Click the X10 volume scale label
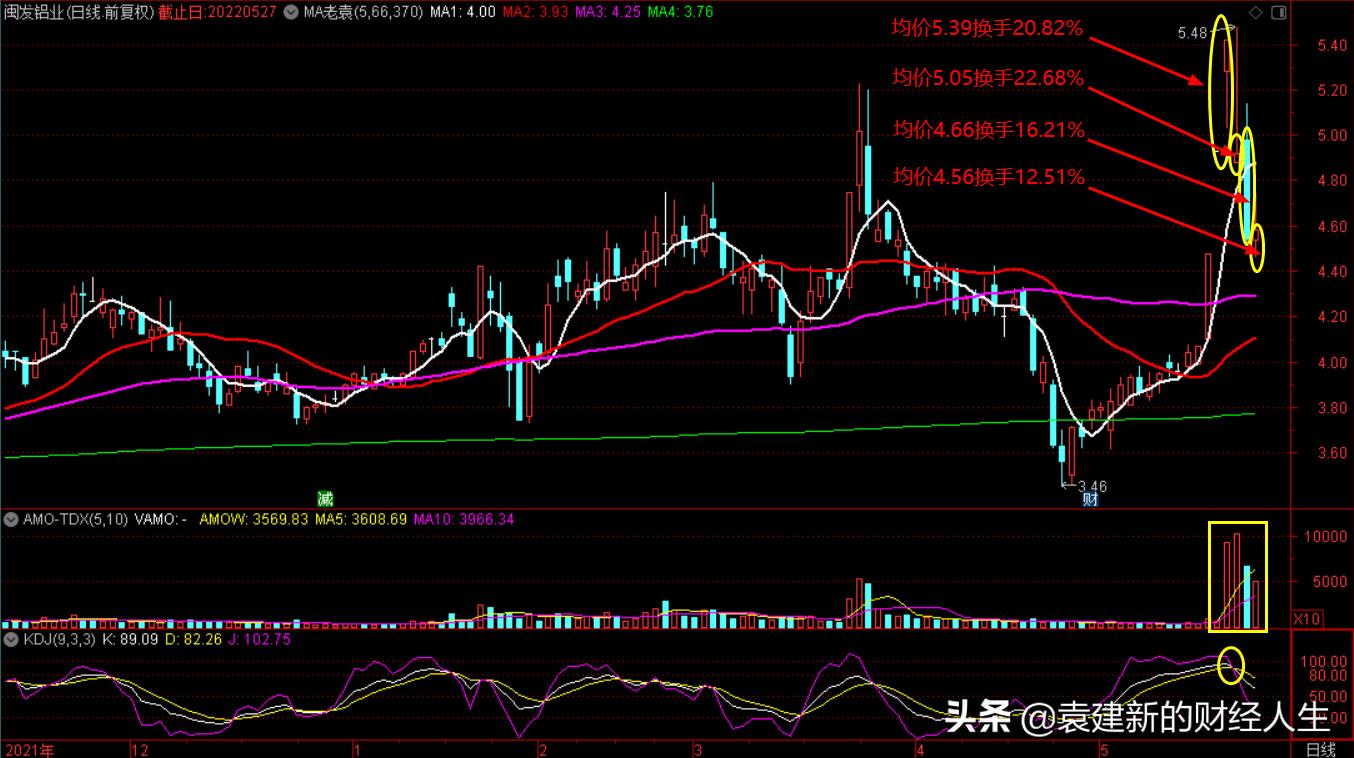This screenshot has width=1354, height=758. [1307, 619]
